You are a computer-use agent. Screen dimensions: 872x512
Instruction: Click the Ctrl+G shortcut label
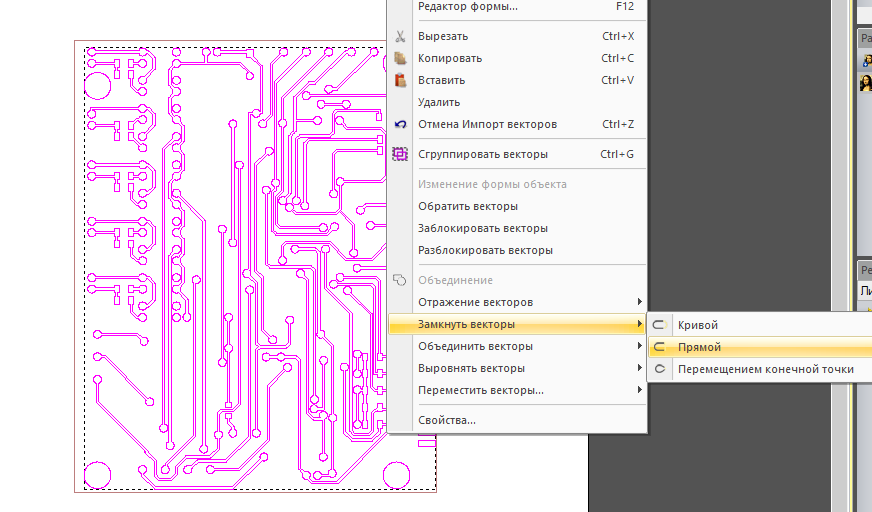tap(617, 155)
